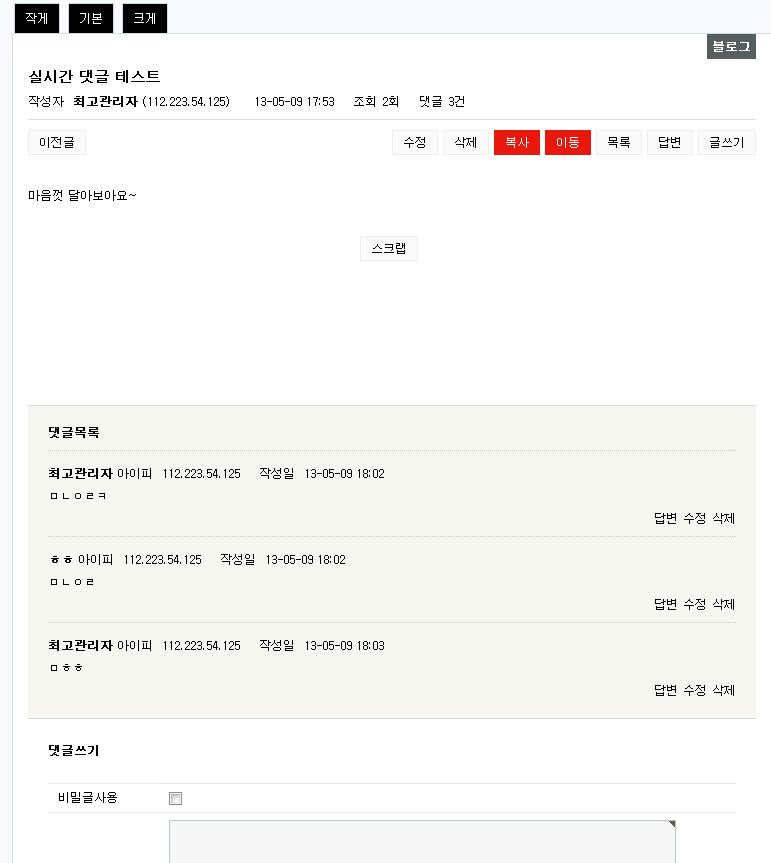Click the 글쓰기 write post button
This screenshot has width=771, height=863.
coord(727,143)
